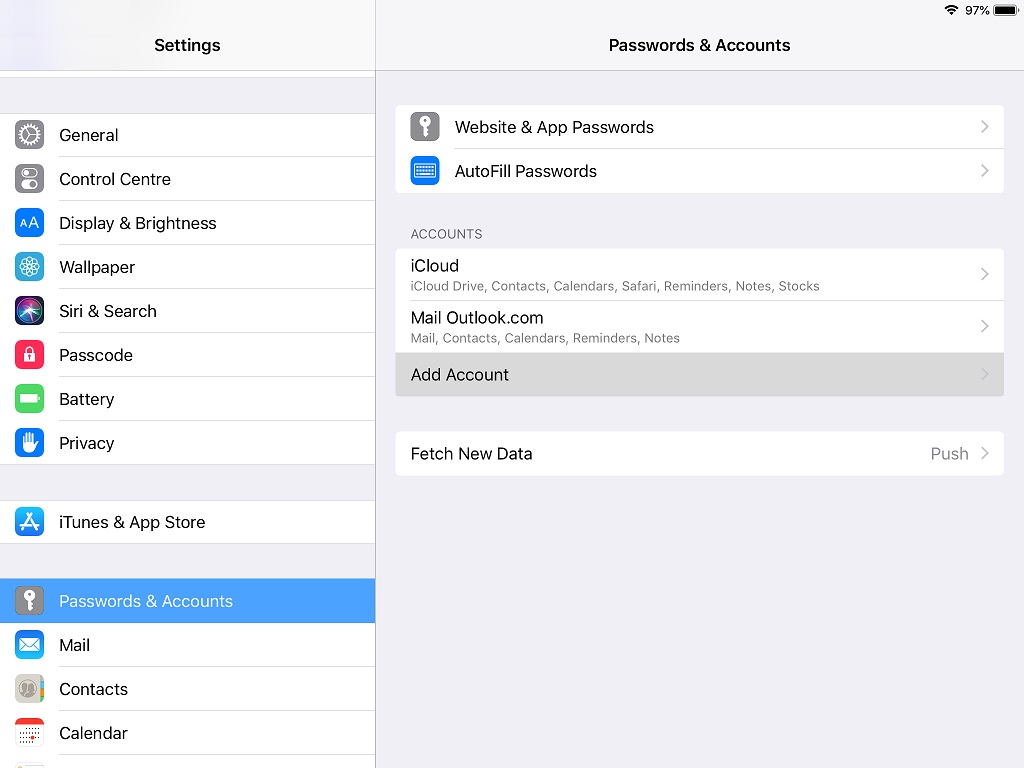Tap Add Account
Image resolution: width=1024 pixels, height=768 pixels.
pos(699,374)
